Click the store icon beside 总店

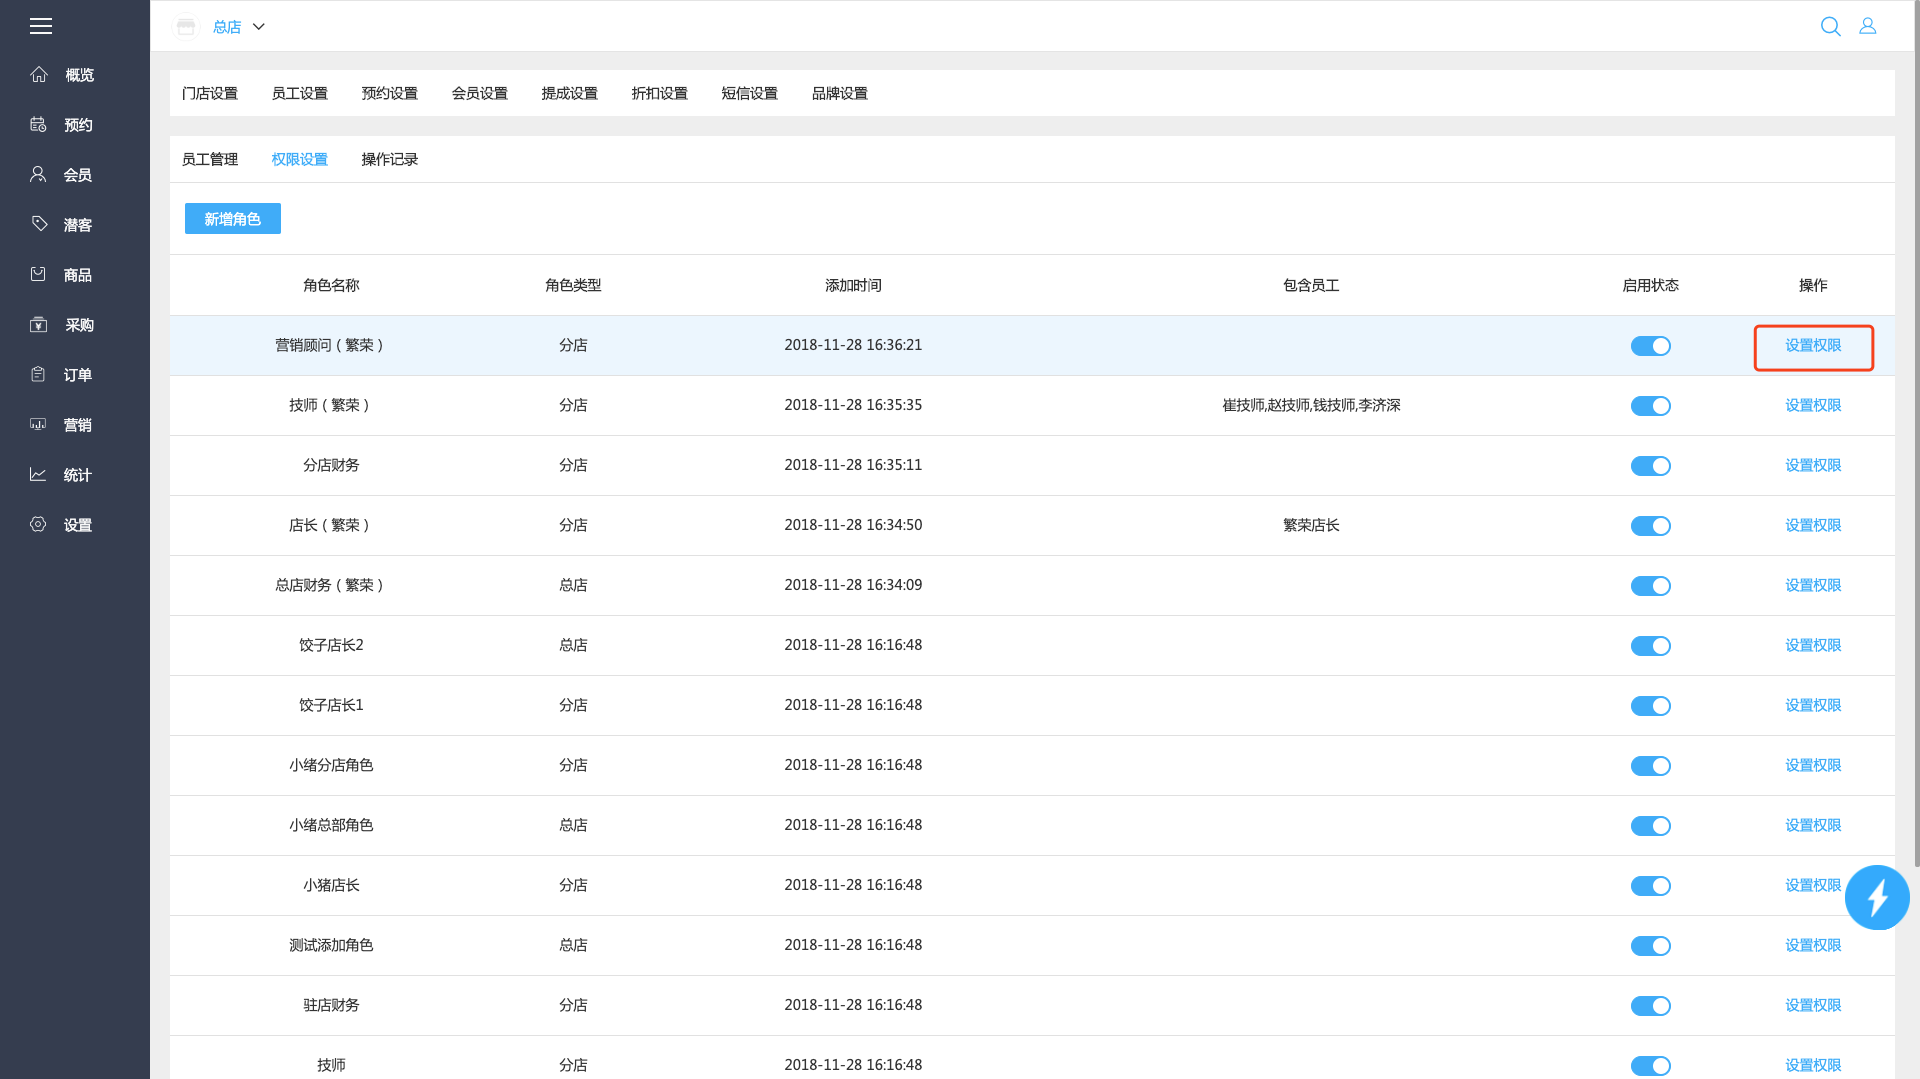[x=186, y=27]
